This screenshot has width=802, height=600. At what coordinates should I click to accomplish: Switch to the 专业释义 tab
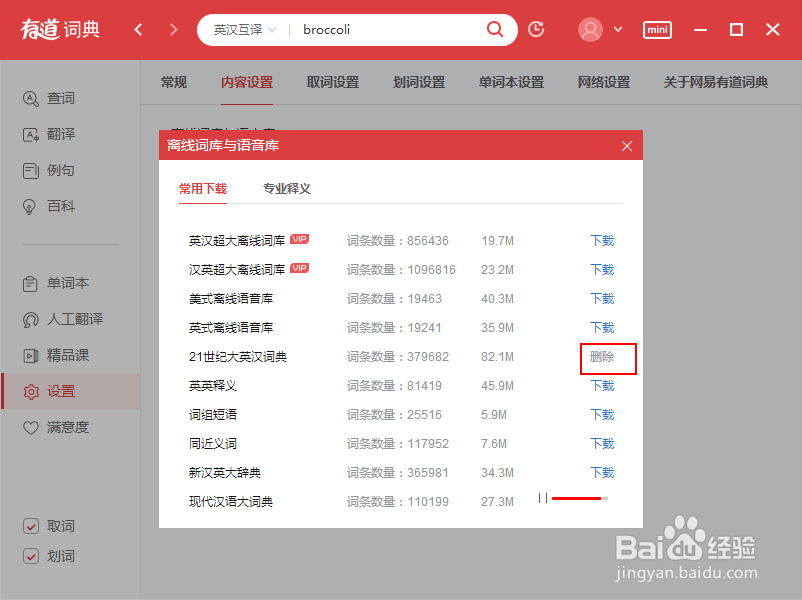(286, 189)
